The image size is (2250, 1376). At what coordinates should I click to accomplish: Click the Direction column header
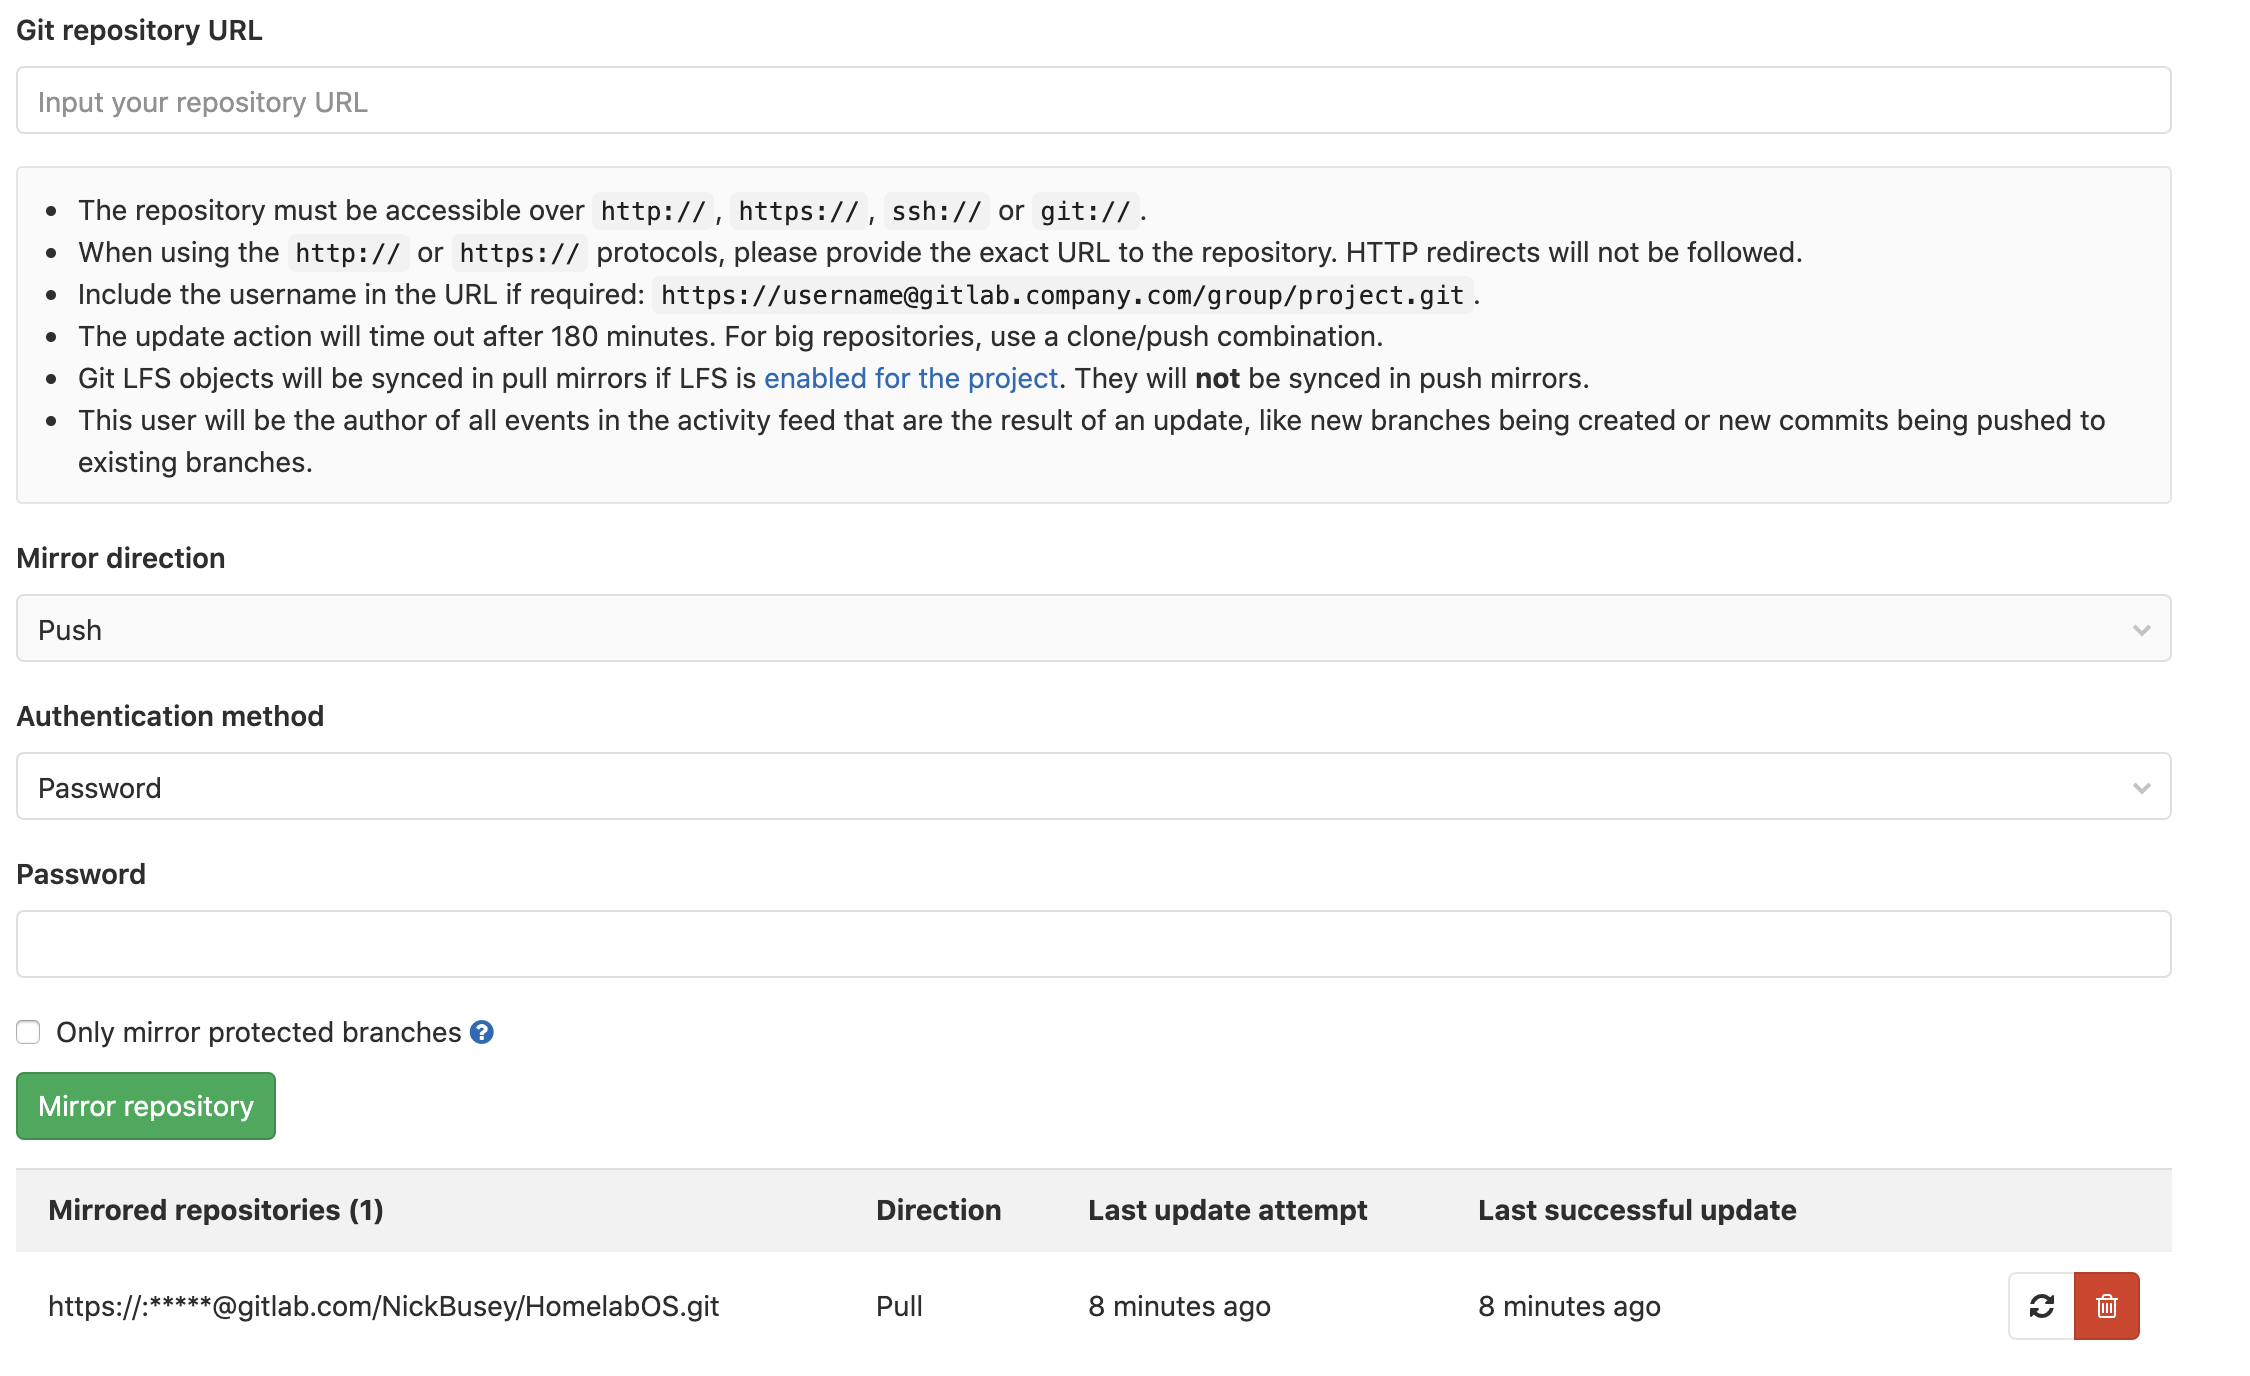(938, 1210)
